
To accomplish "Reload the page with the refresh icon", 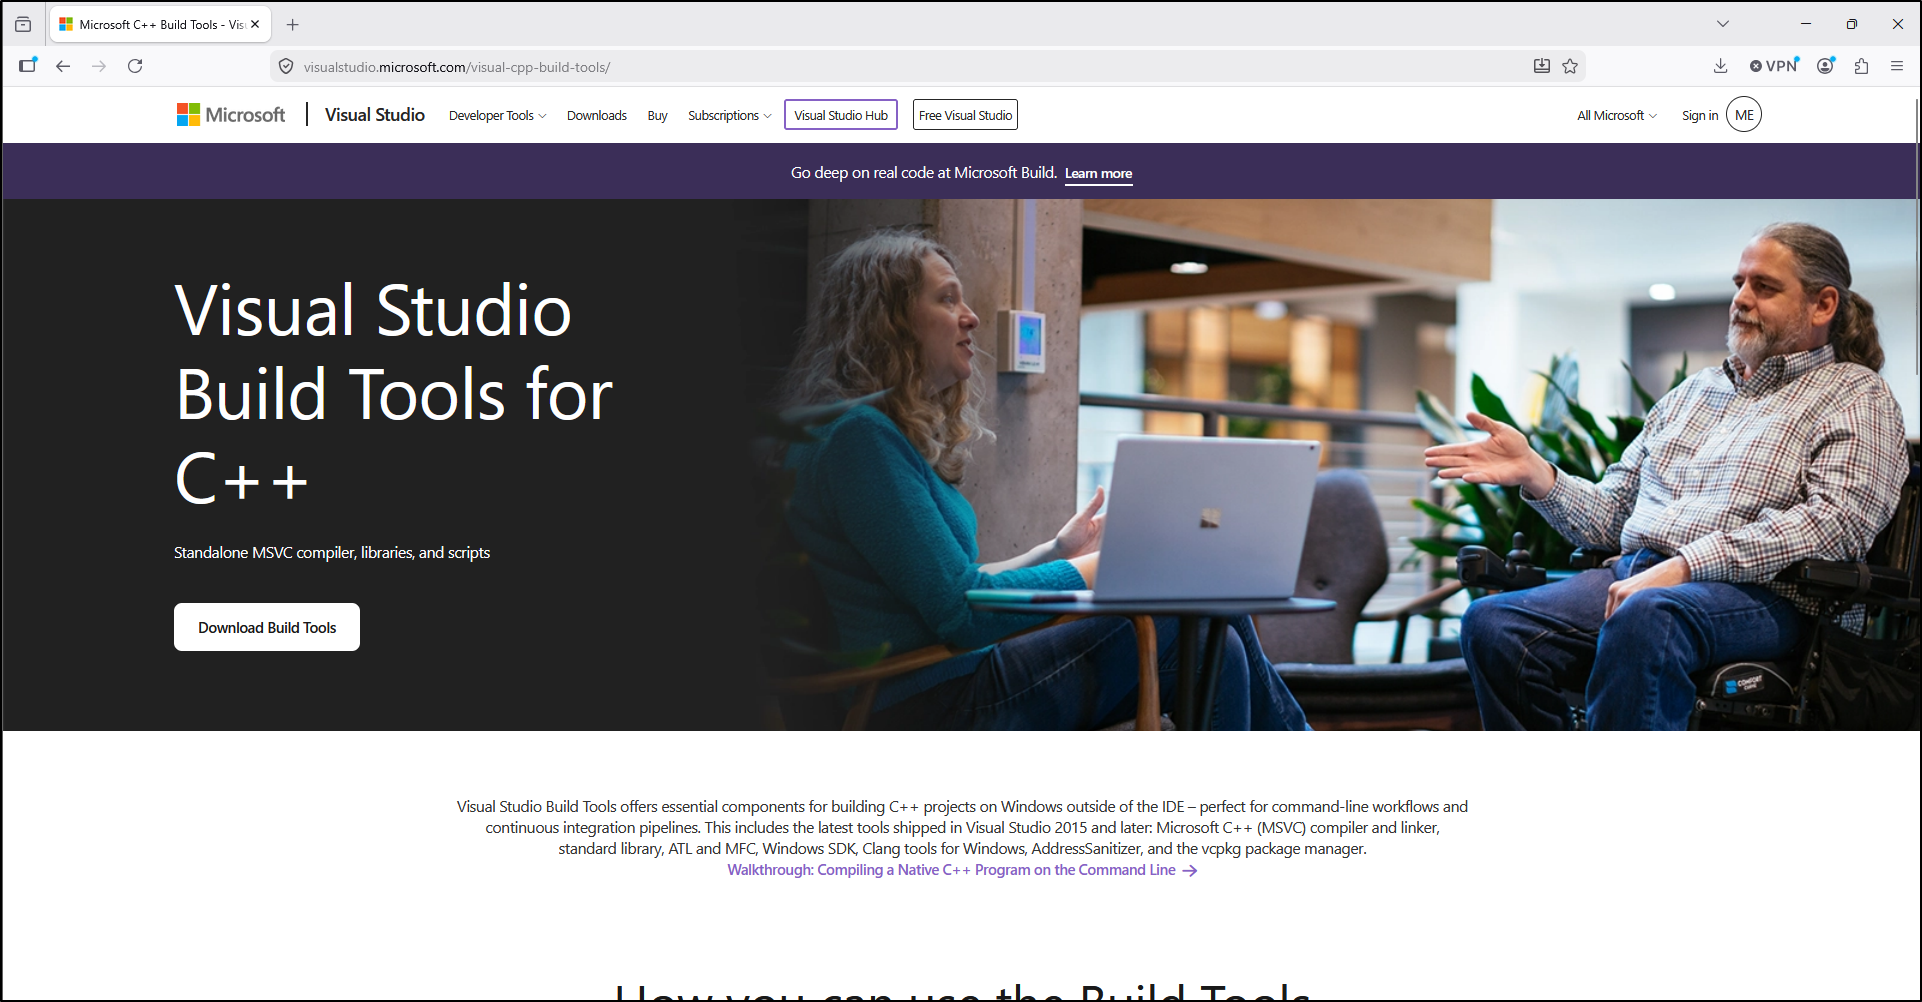I will pos(135,66).
